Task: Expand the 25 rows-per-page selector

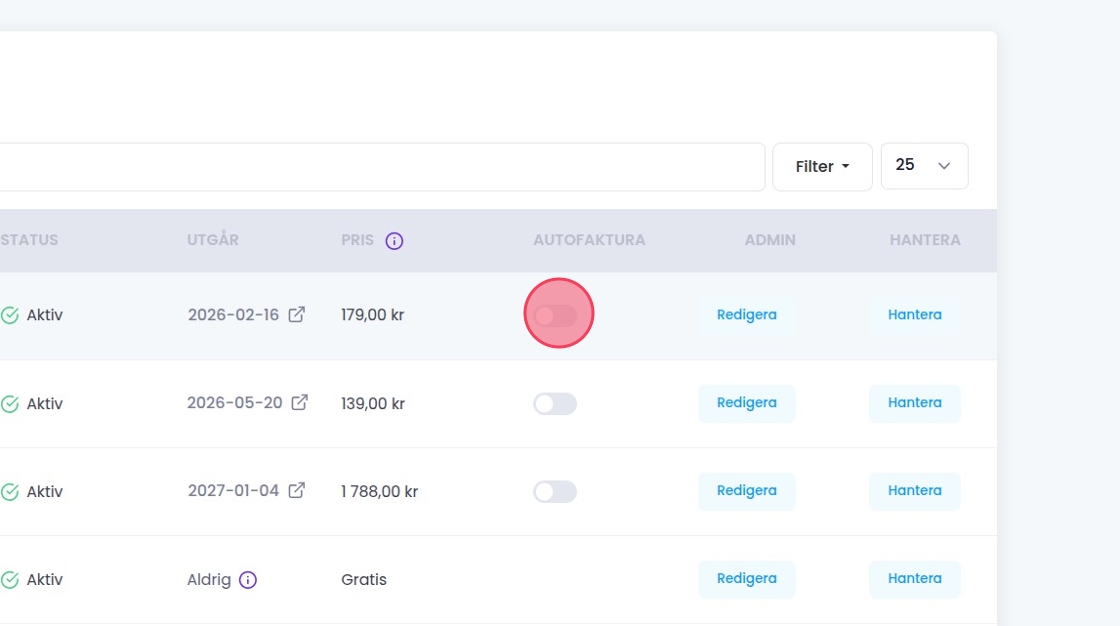Action: (924, 166)
